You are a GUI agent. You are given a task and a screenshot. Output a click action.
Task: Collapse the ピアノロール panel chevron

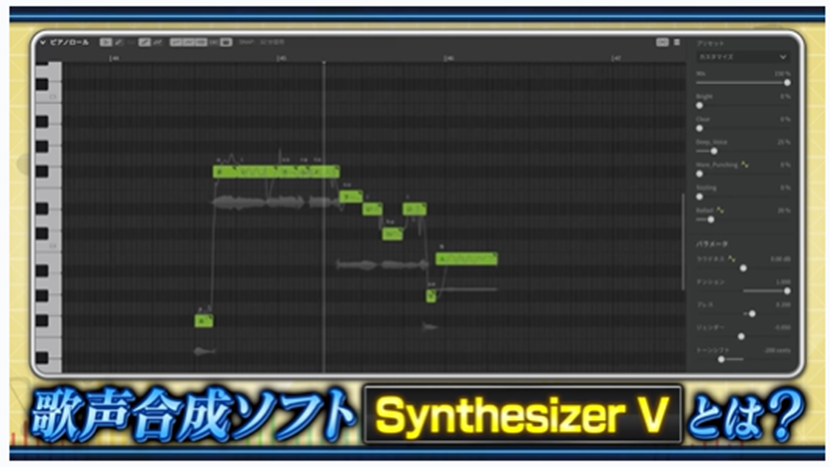click(x=43, y=42)
